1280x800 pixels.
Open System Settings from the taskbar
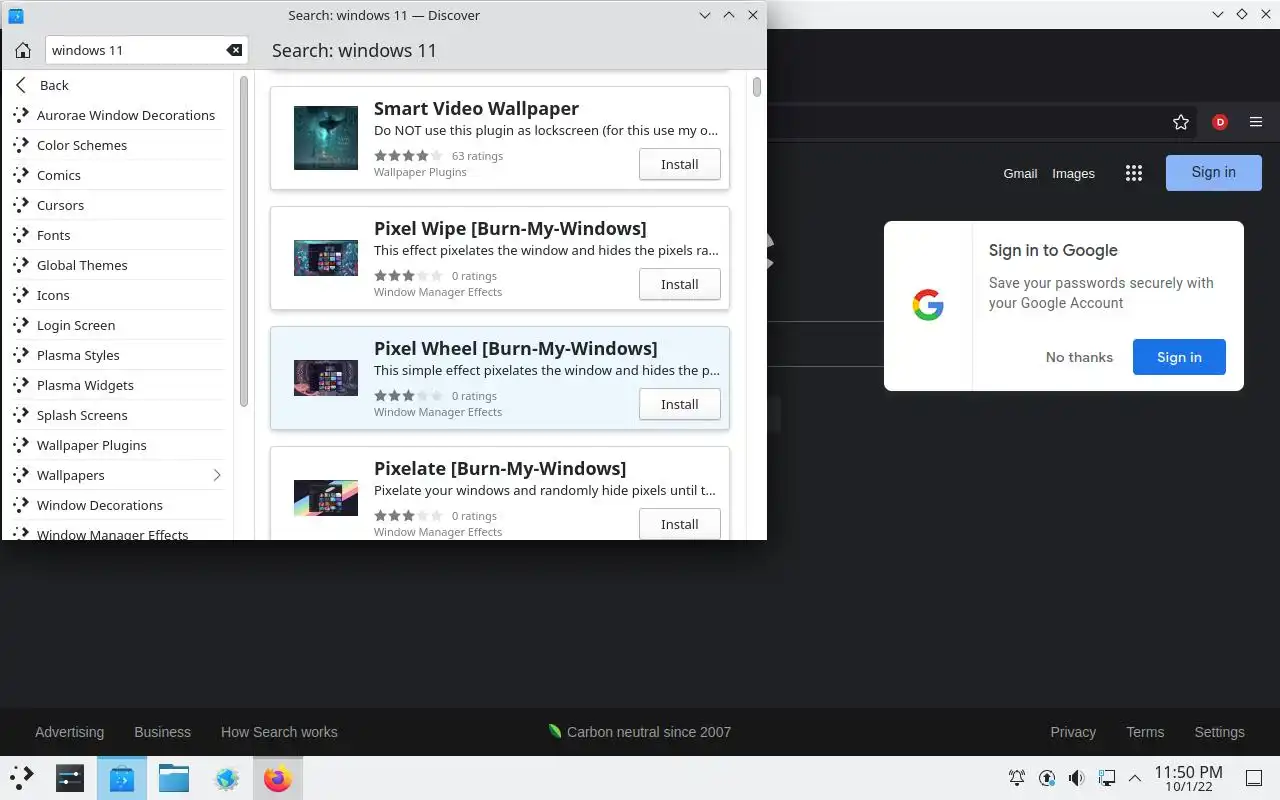tap(70, 778)
